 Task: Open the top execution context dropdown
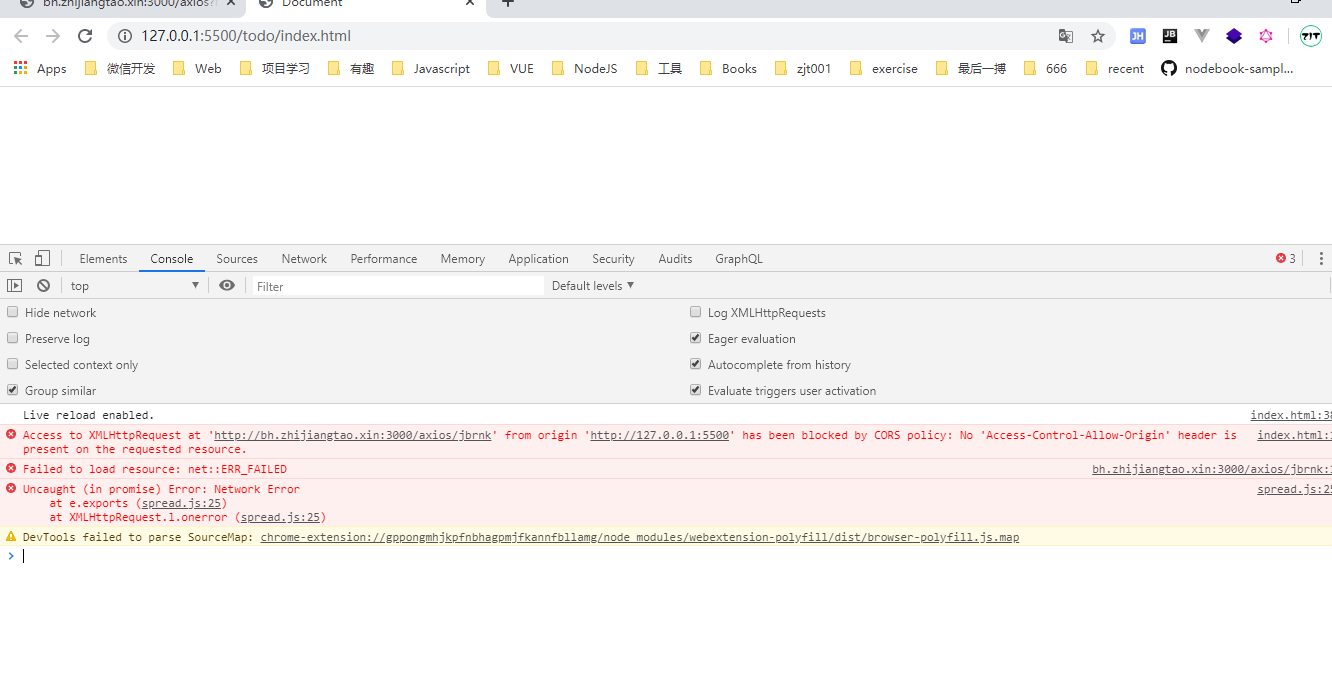(x=135, y=286)
